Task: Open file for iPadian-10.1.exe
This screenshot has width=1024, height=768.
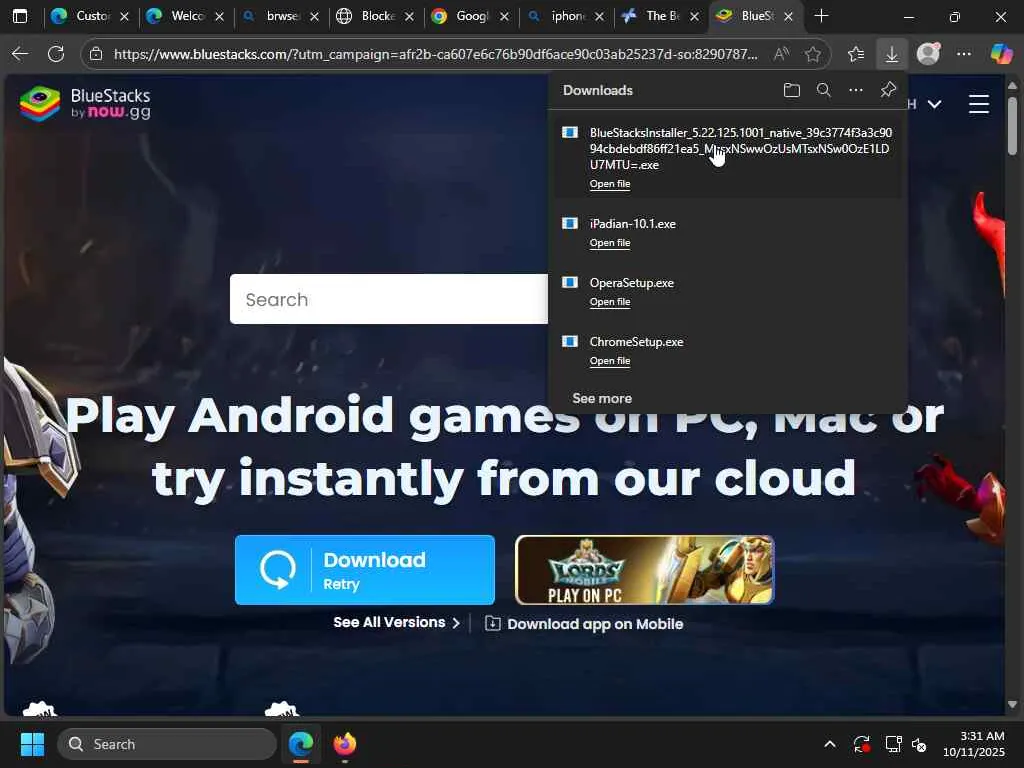Action: tap(610, 242)
